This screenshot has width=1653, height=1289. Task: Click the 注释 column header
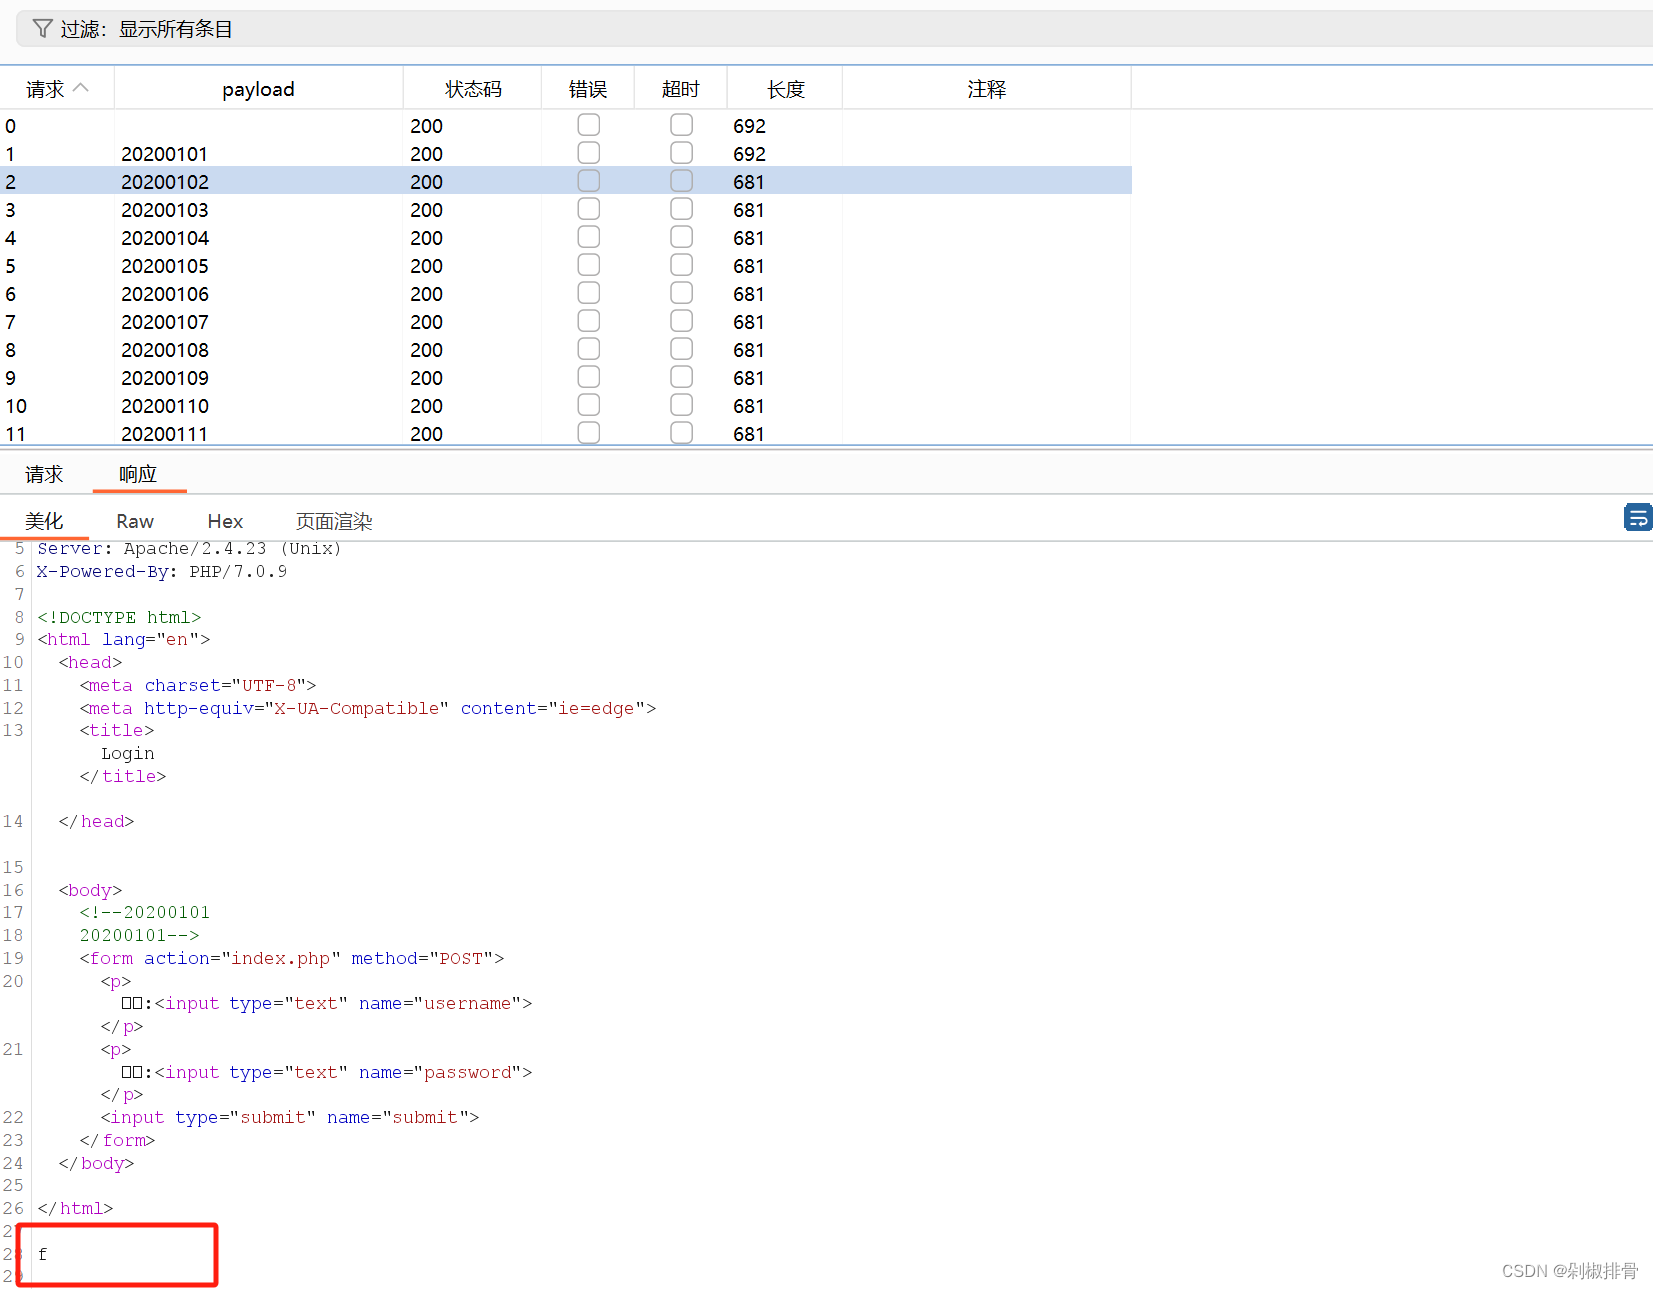[x=986, y=88]
